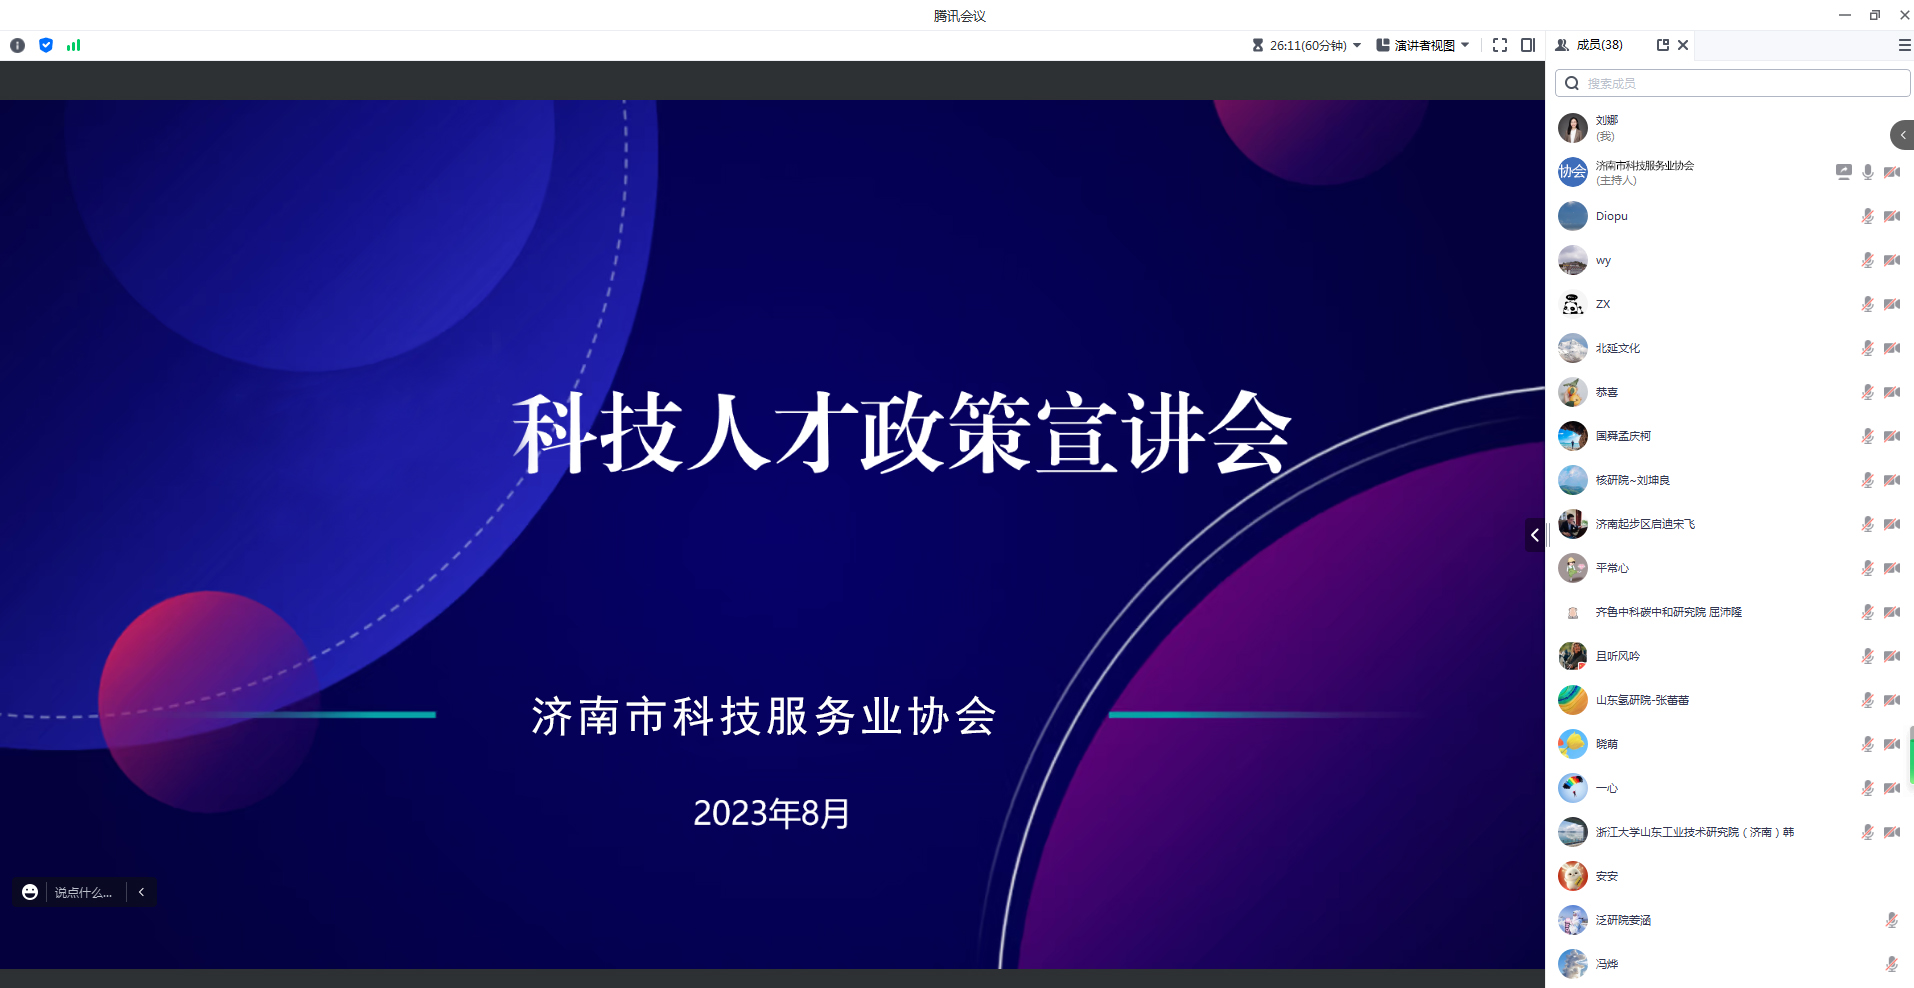
Task: Collapse the side panel with the left-arrow handle
Action: coord(1535,535)
